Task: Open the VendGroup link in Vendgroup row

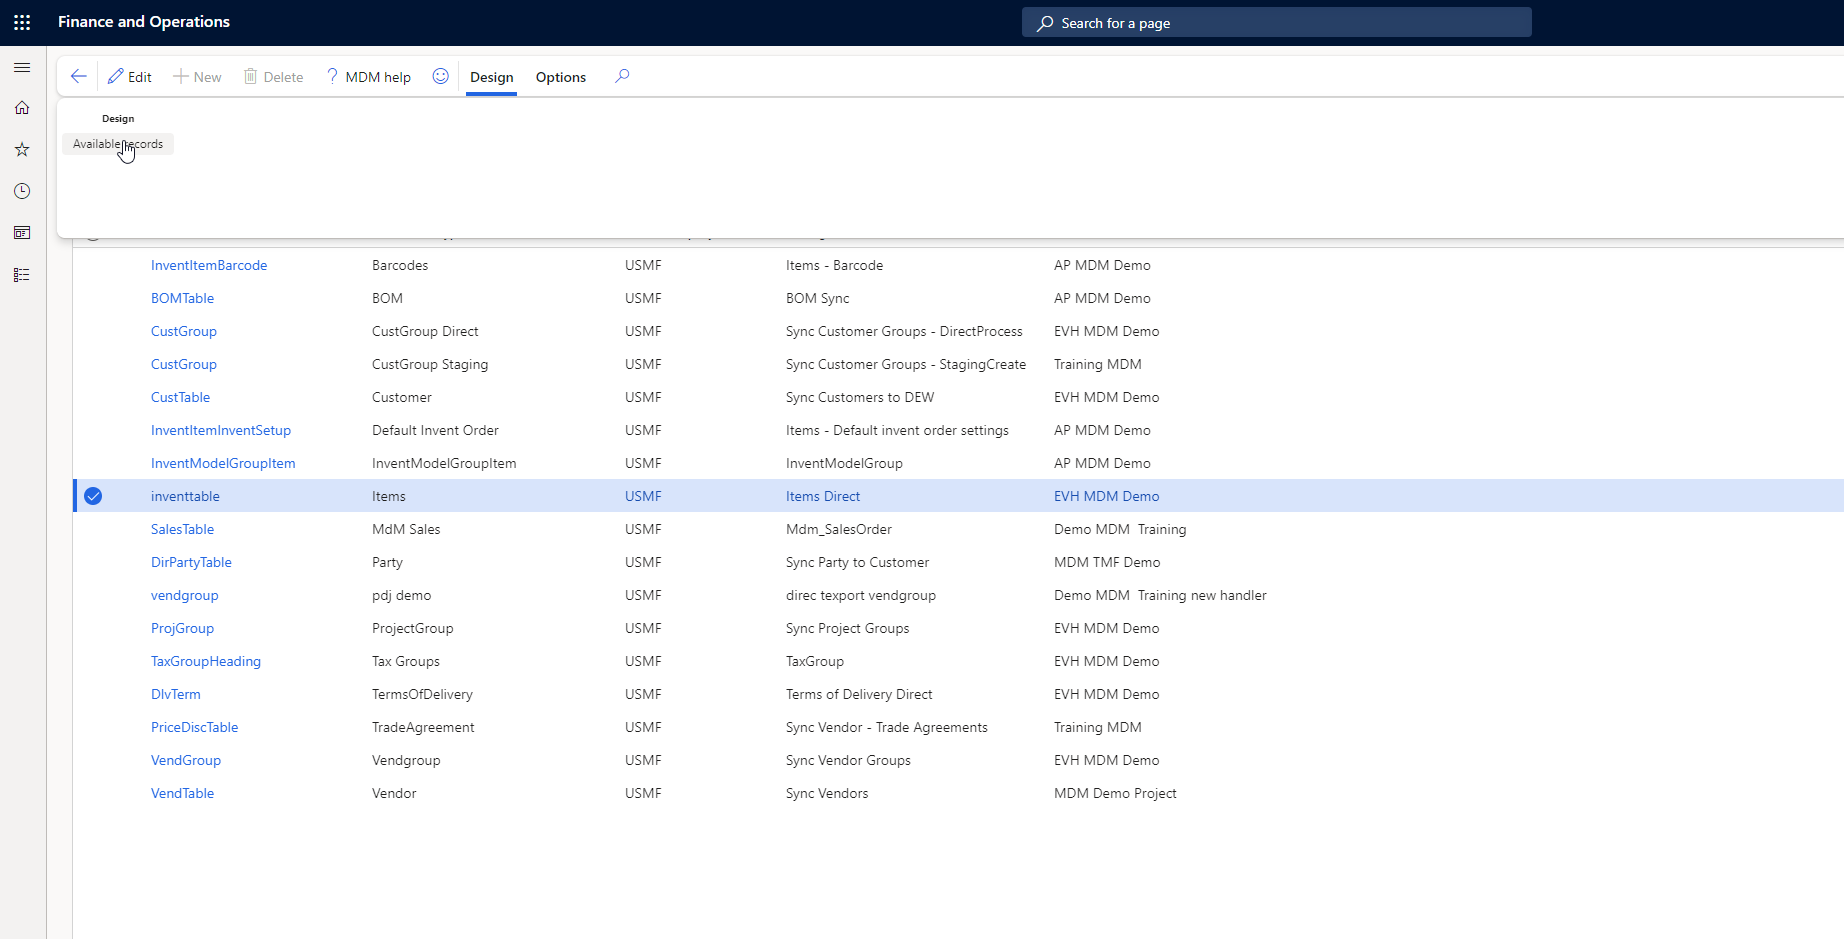Action: [186, 760]
